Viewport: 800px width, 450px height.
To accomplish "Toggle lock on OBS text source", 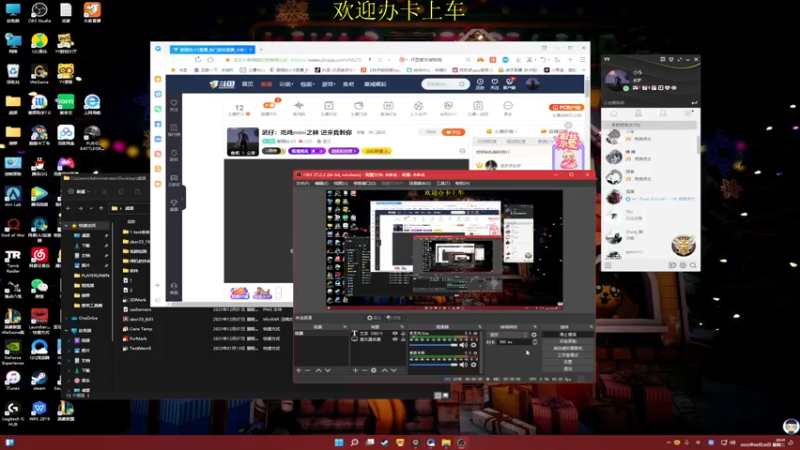I will [x=403, y=333].
